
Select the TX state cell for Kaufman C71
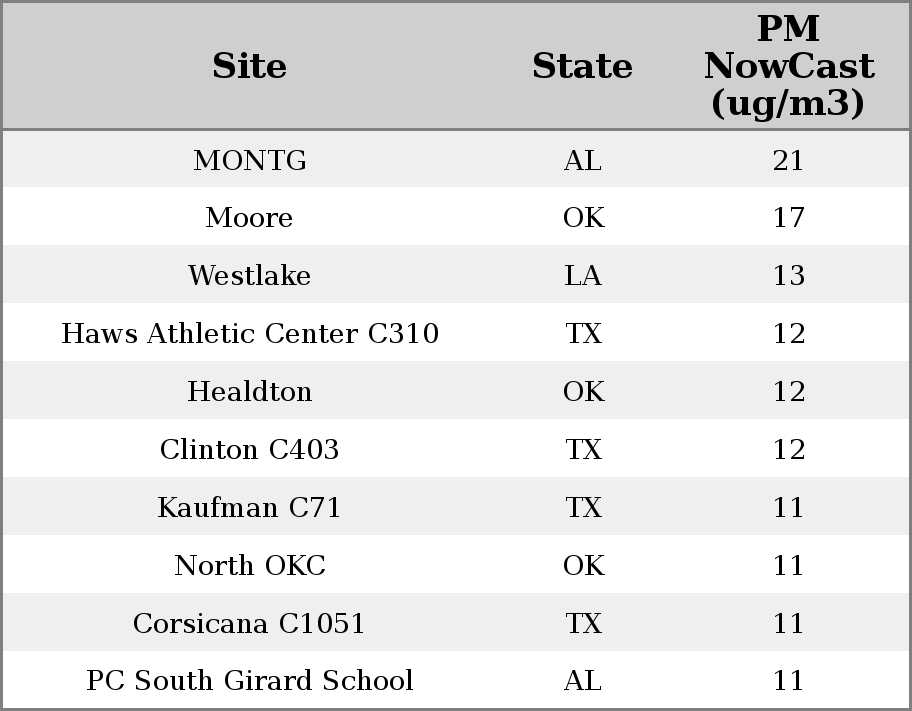click(583, 507)
